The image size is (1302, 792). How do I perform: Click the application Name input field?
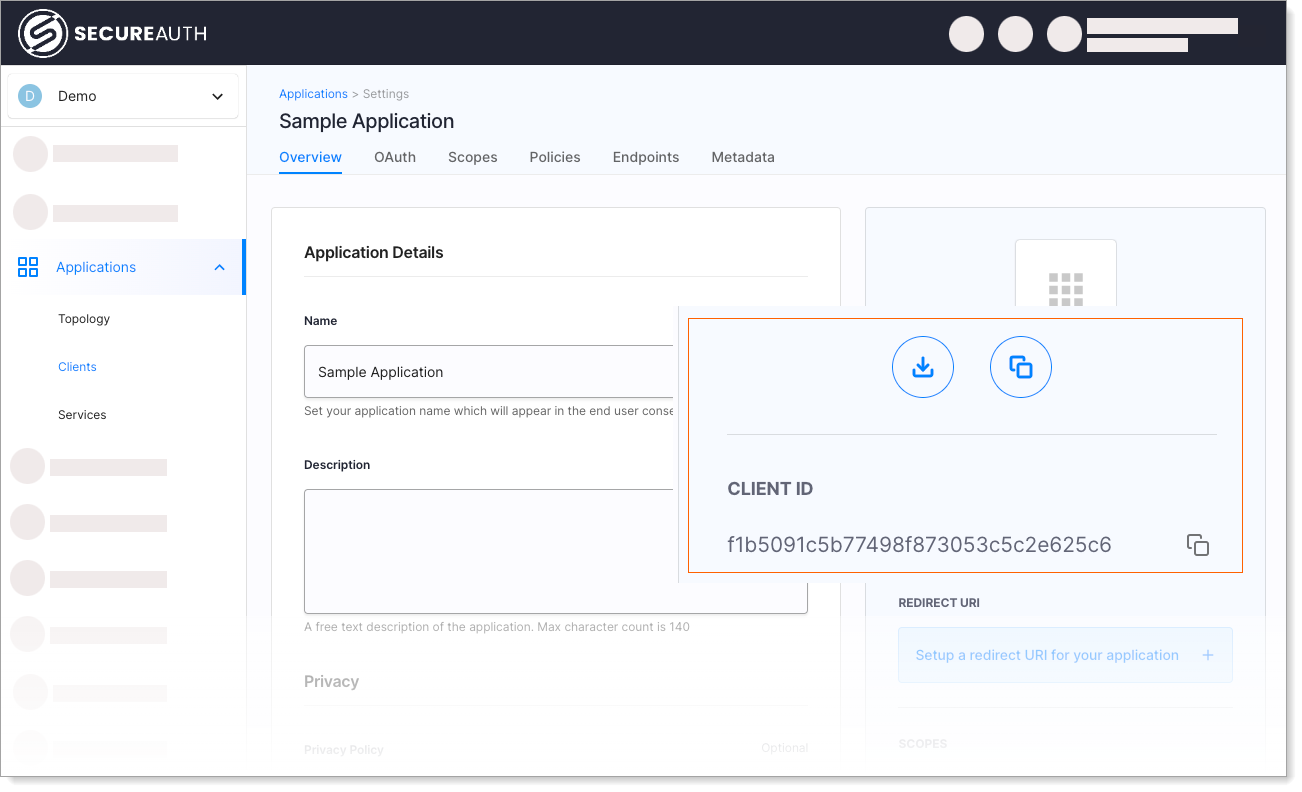490,372
